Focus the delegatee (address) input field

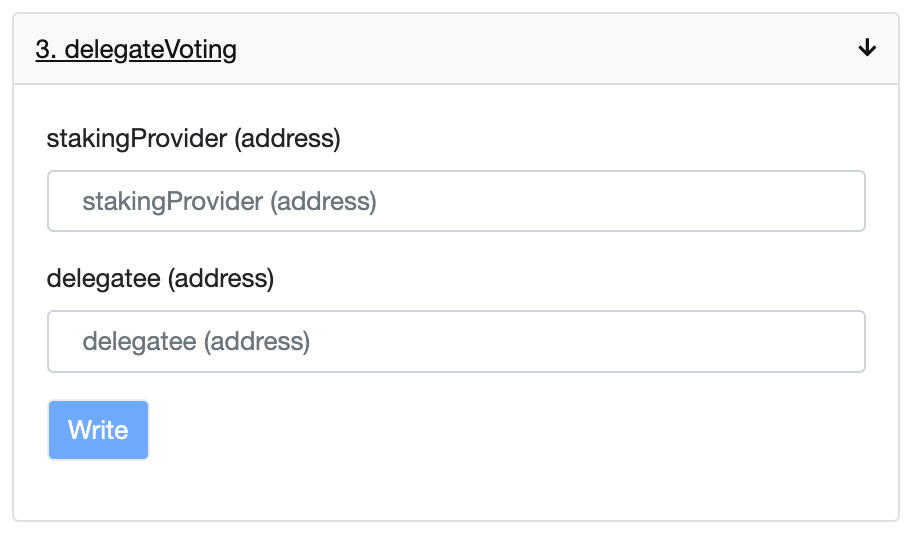pyautogui.click(x=456, y=341)
